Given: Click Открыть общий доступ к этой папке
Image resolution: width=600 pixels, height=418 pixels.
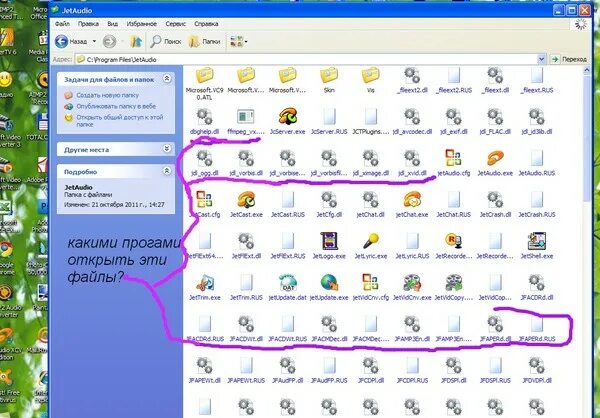Looking at the screenshot, I should click(120, 121).
